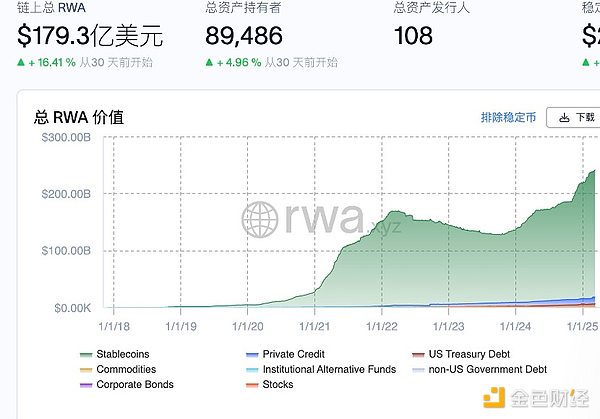Viewport: 600px width, 419px height.
Task: Toggle the Private Credit legend series
Action: (x=291, y=354)
